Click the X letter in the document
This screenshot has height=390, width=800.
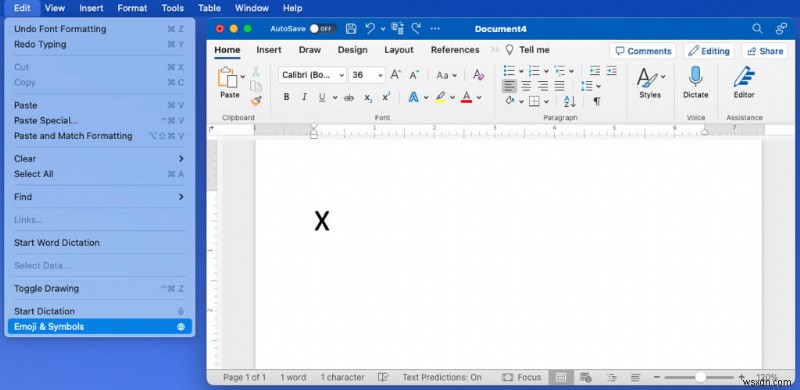tap(322, 221)
